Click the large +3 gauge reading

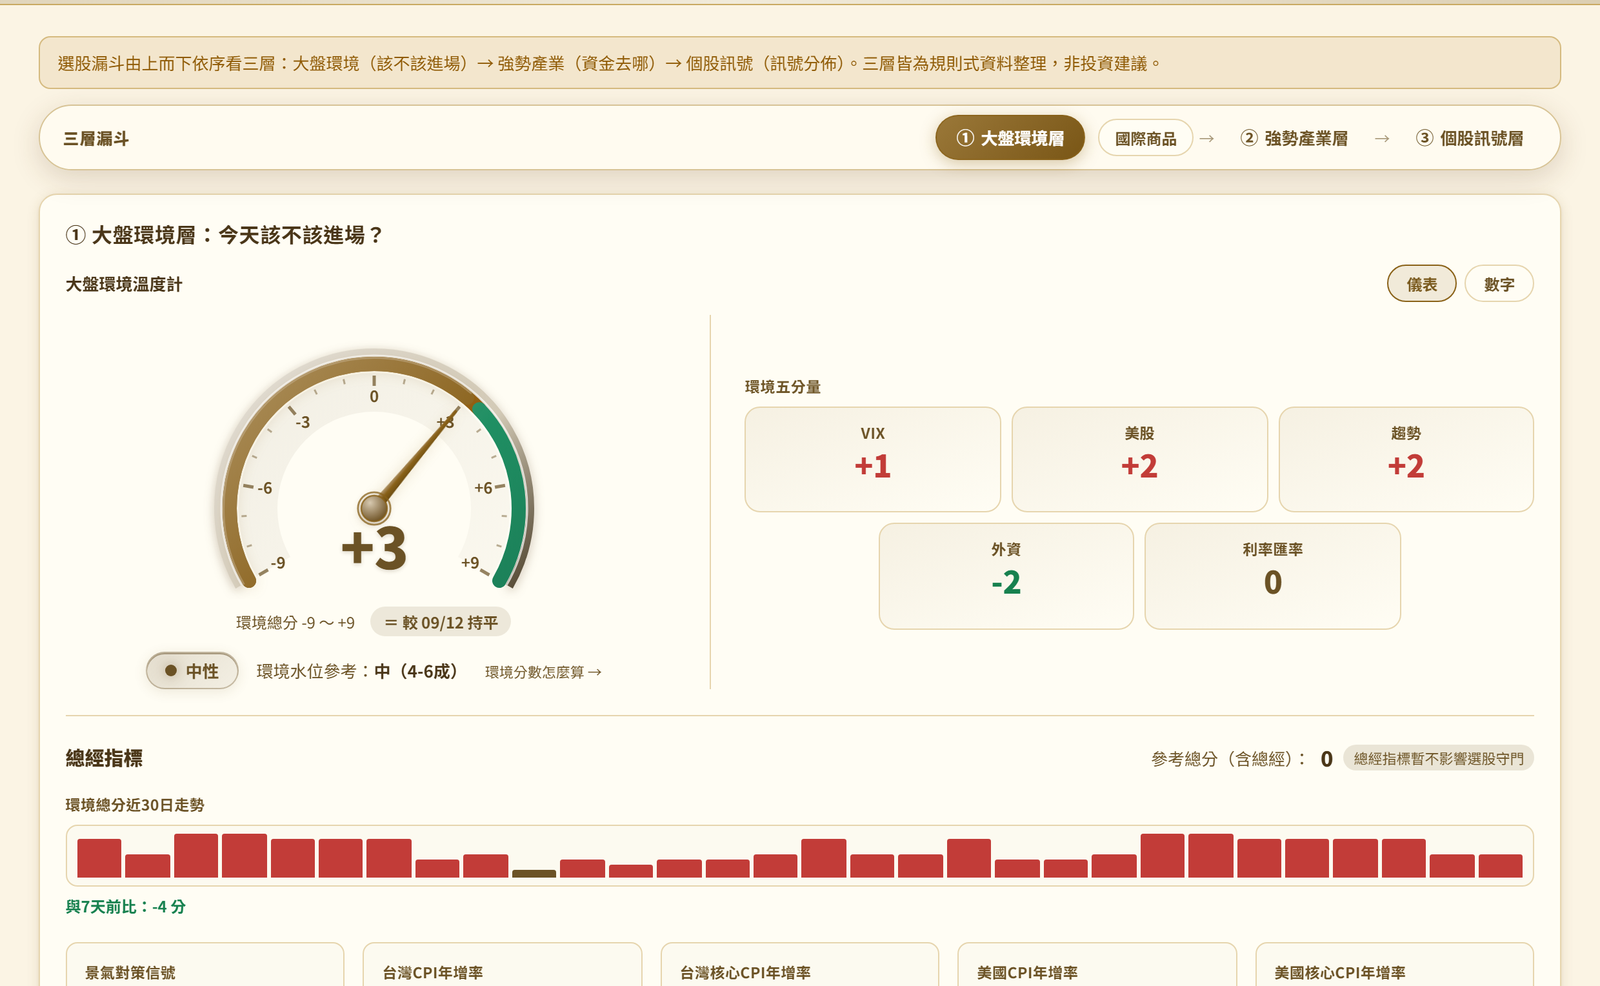374,548
